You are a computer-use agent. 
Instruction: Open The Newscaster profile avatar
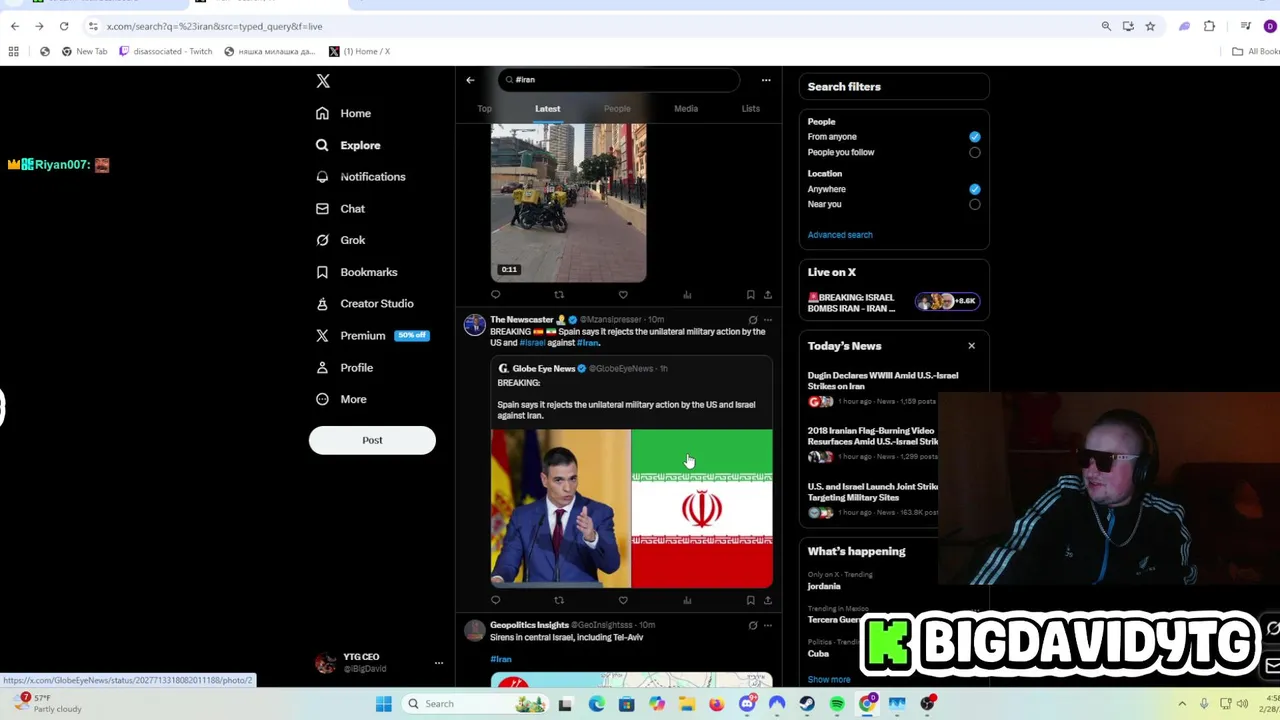pyautogui.click(x=474, y=325)
